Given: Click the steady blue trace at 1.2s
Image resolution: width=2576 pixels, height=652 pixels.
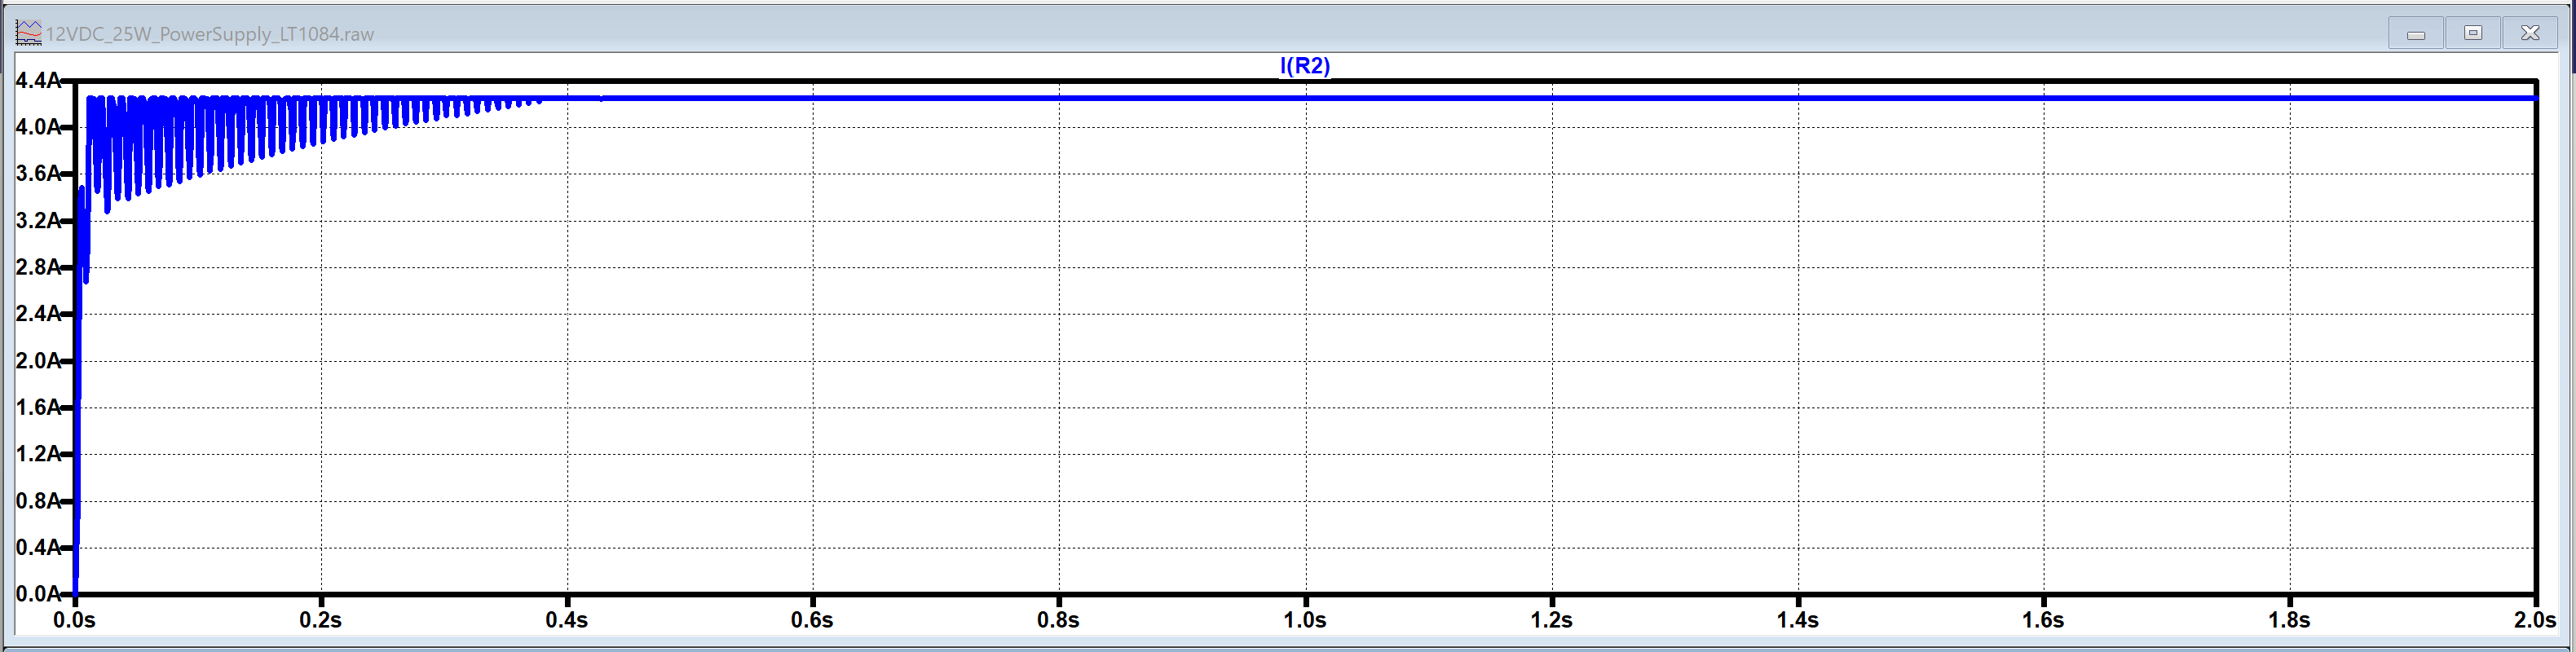Looking at the screenshot, I should 1551,98.
